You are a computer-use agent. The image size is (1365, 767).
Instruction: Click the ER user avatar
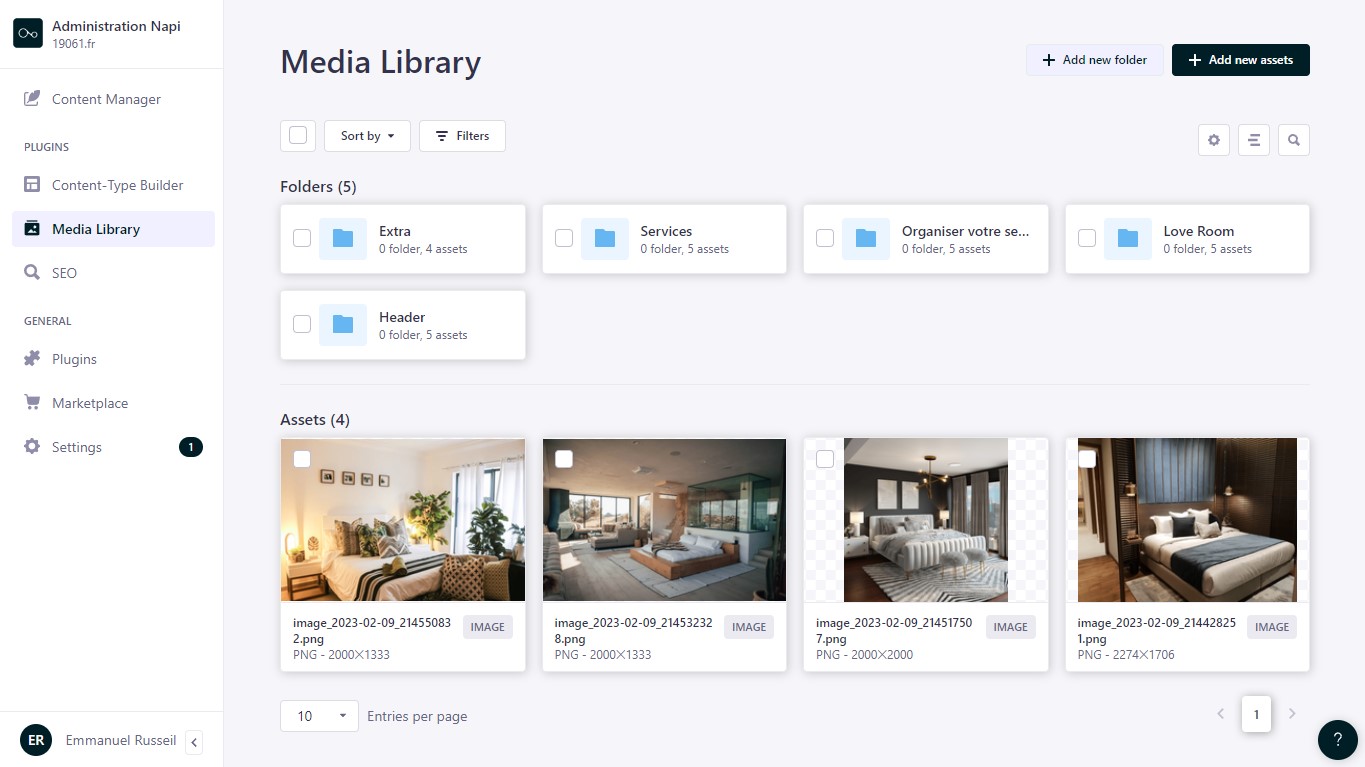point(36,740)
